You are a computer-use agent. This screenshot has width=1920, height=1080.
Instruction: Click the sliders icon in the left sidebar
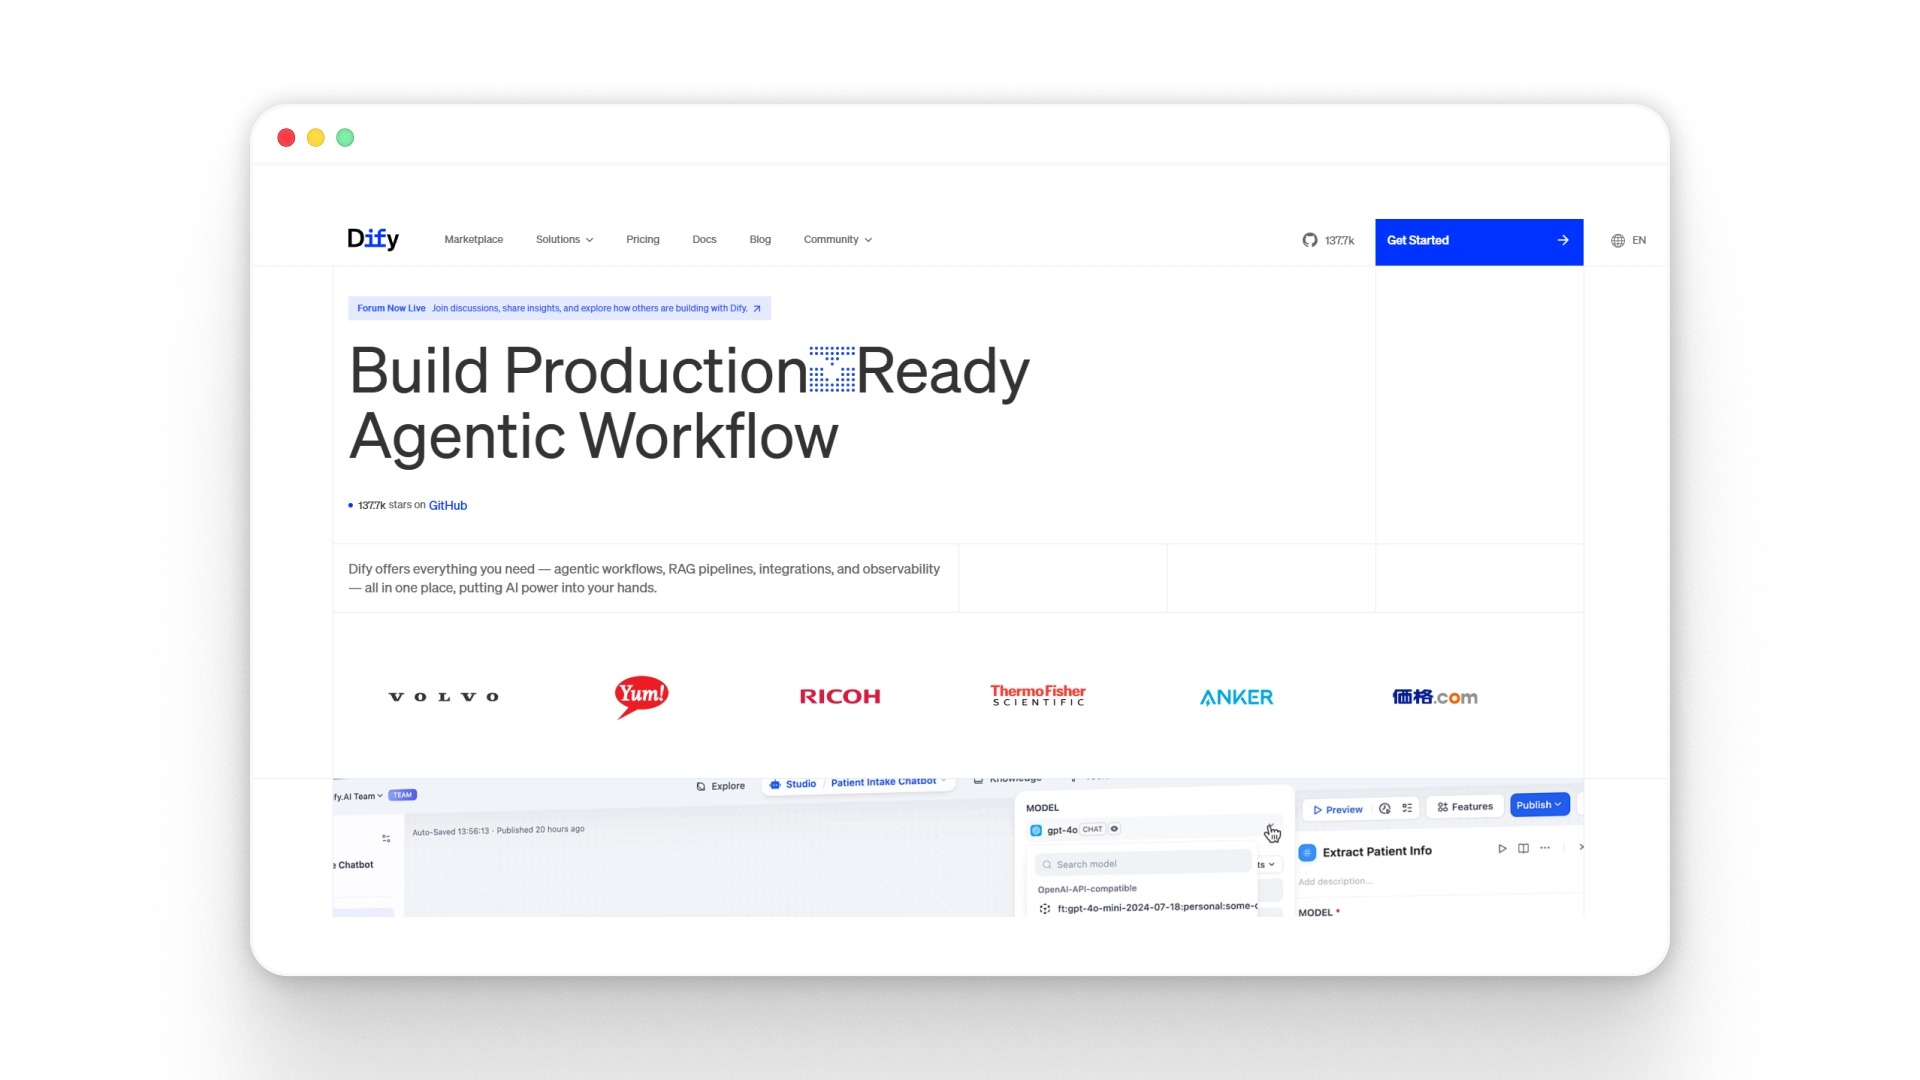point(386,838)
